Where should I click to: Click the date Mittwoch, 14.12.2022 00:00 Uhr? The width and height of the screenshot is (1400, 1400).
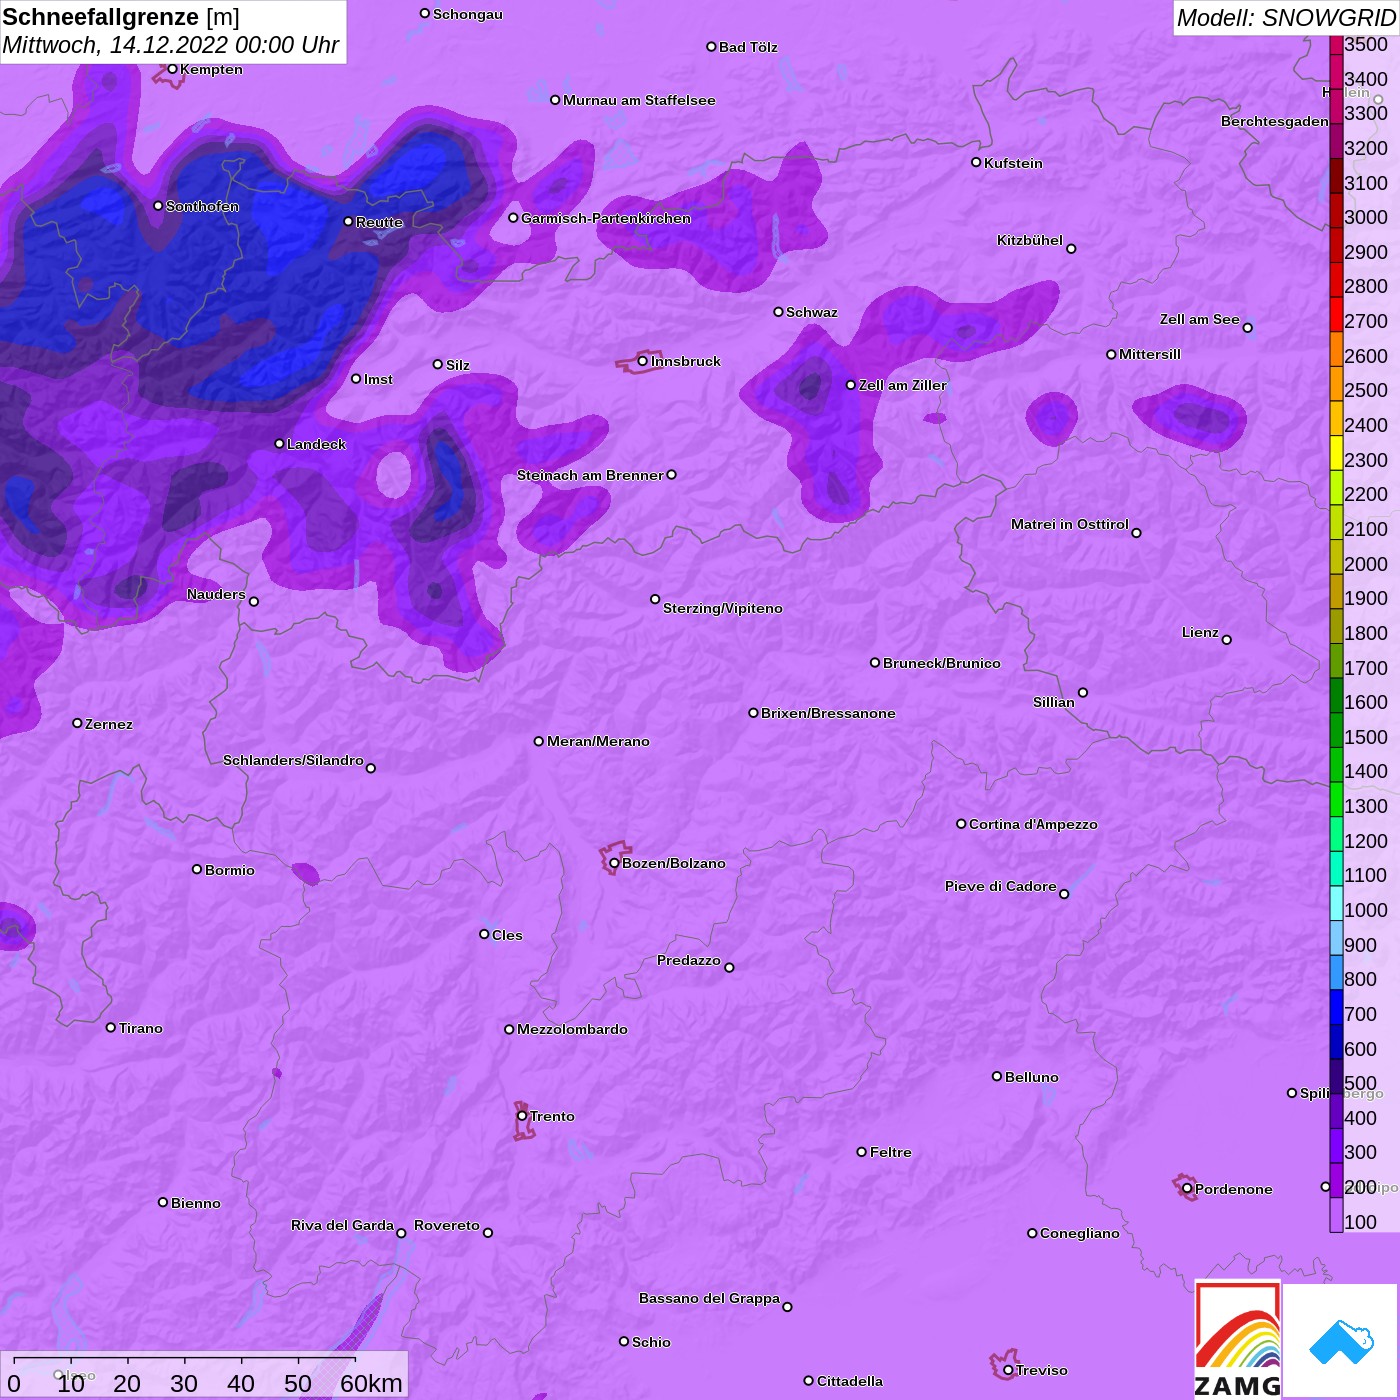171,46
